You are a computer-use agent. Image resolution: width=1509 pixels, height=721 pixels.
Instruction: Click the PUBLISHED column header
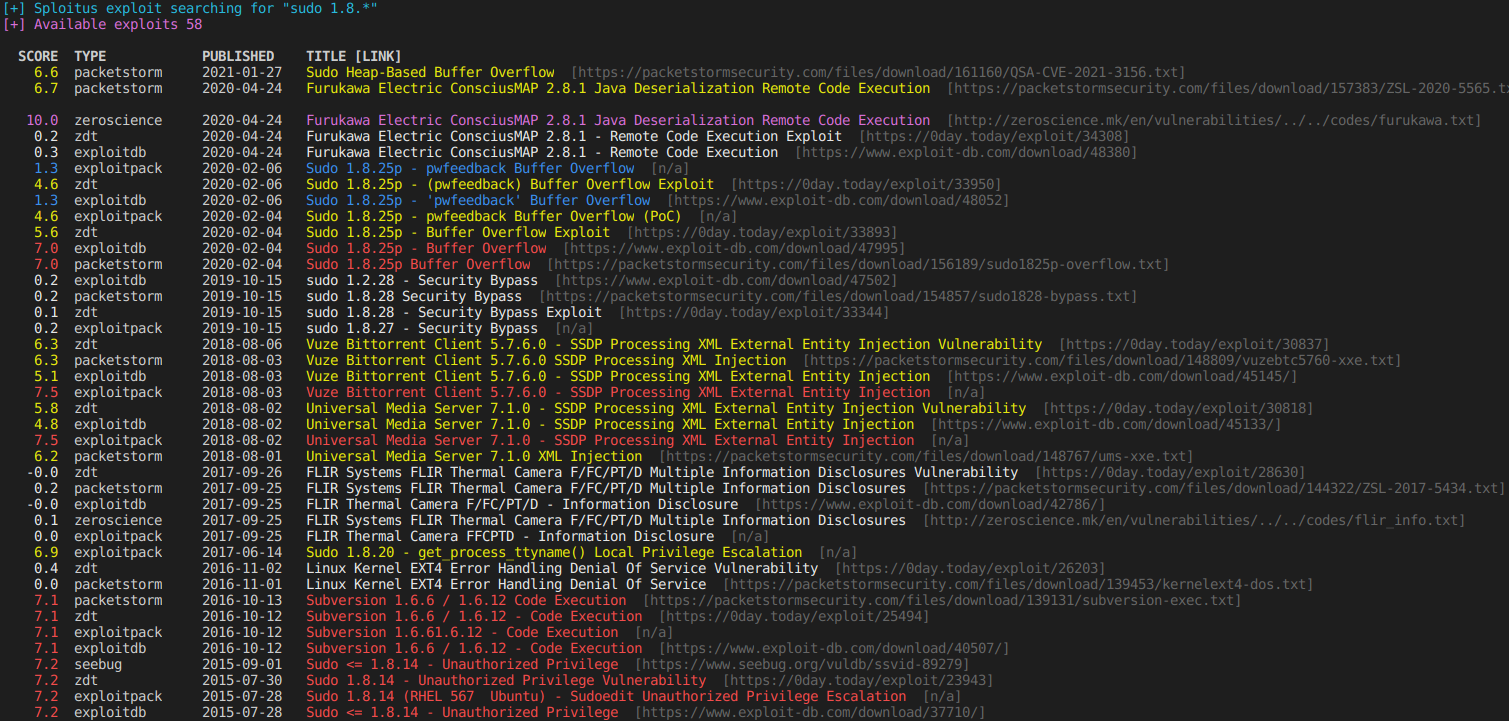tap(238, 56)
